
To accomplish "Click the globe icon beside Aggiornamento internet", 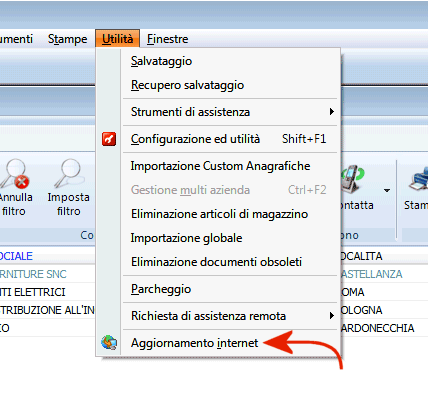I will pos(109,343).
